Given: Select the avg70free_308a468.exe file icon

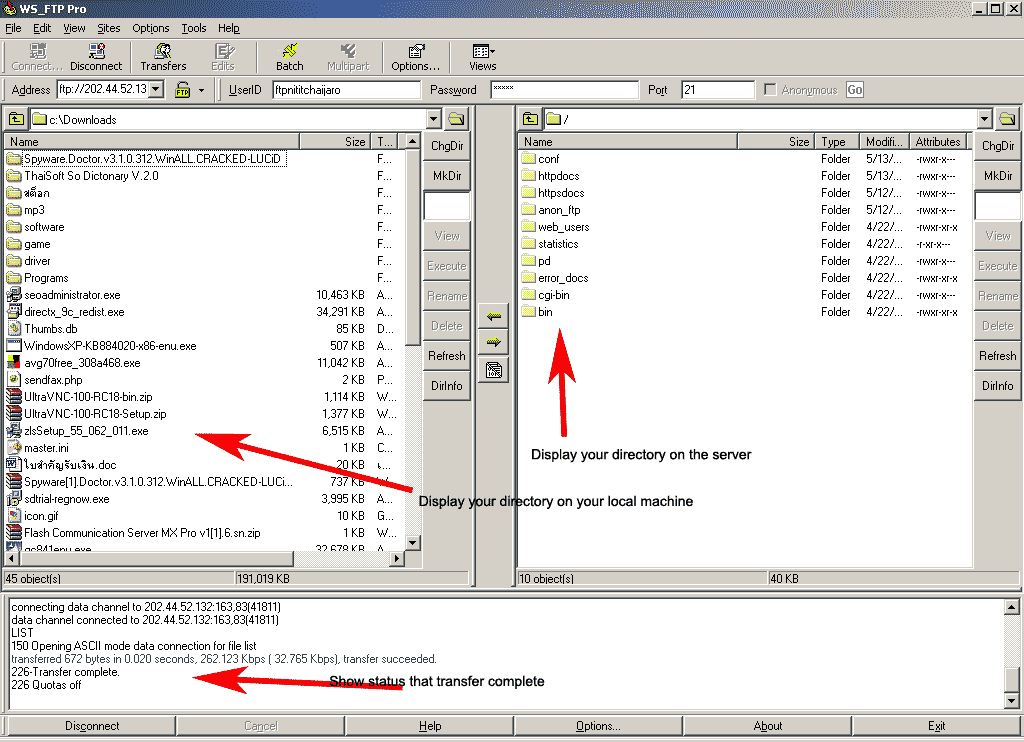Looking at the screenshot, I should [14, 363].
